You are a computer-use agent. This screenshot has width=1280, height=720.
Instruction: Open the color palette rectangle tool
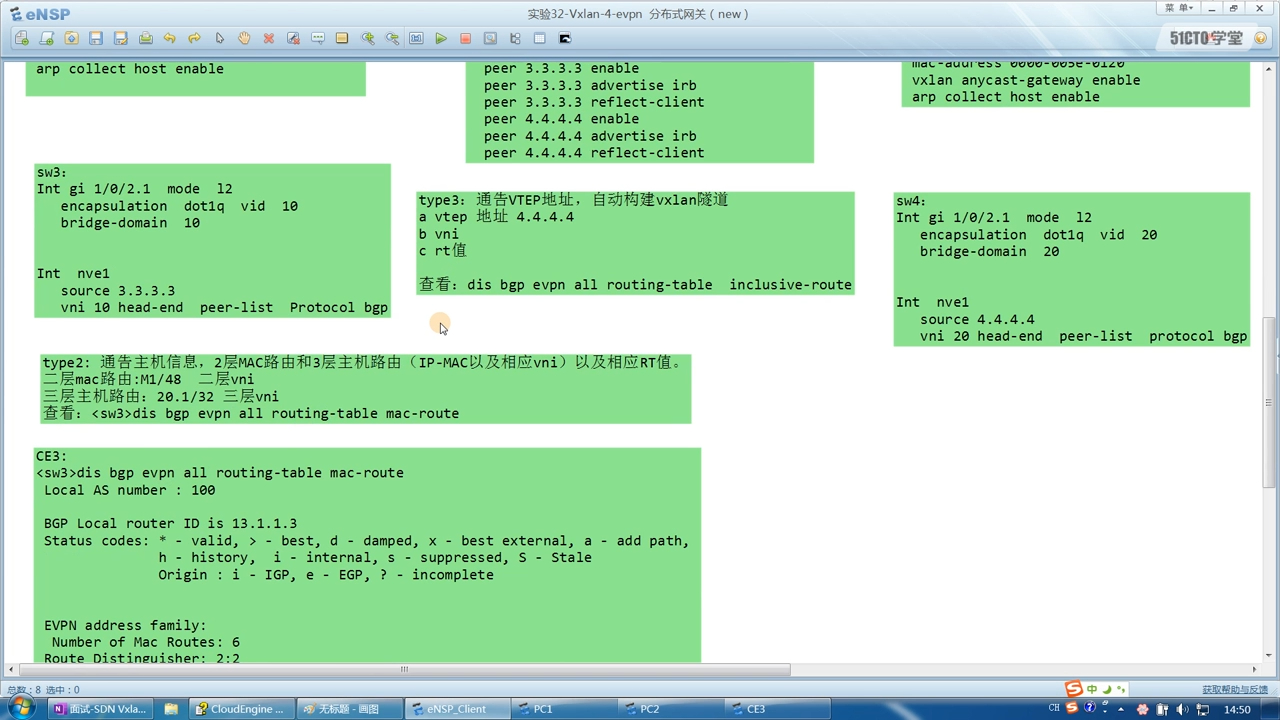tap(342, 38)
